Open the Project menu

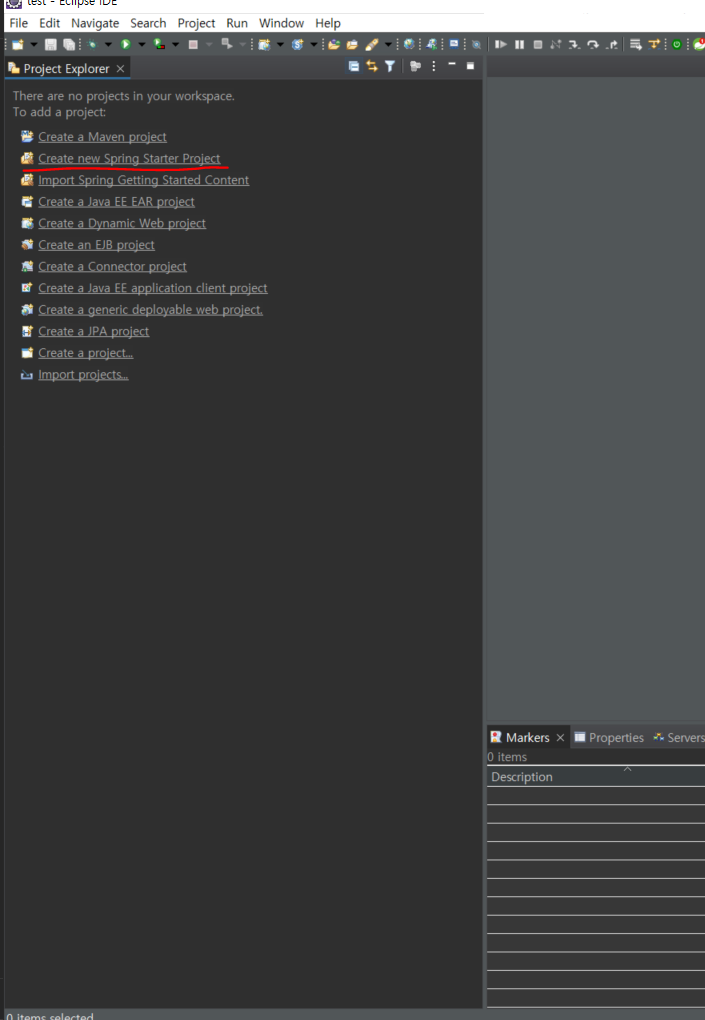coord(196,23)
